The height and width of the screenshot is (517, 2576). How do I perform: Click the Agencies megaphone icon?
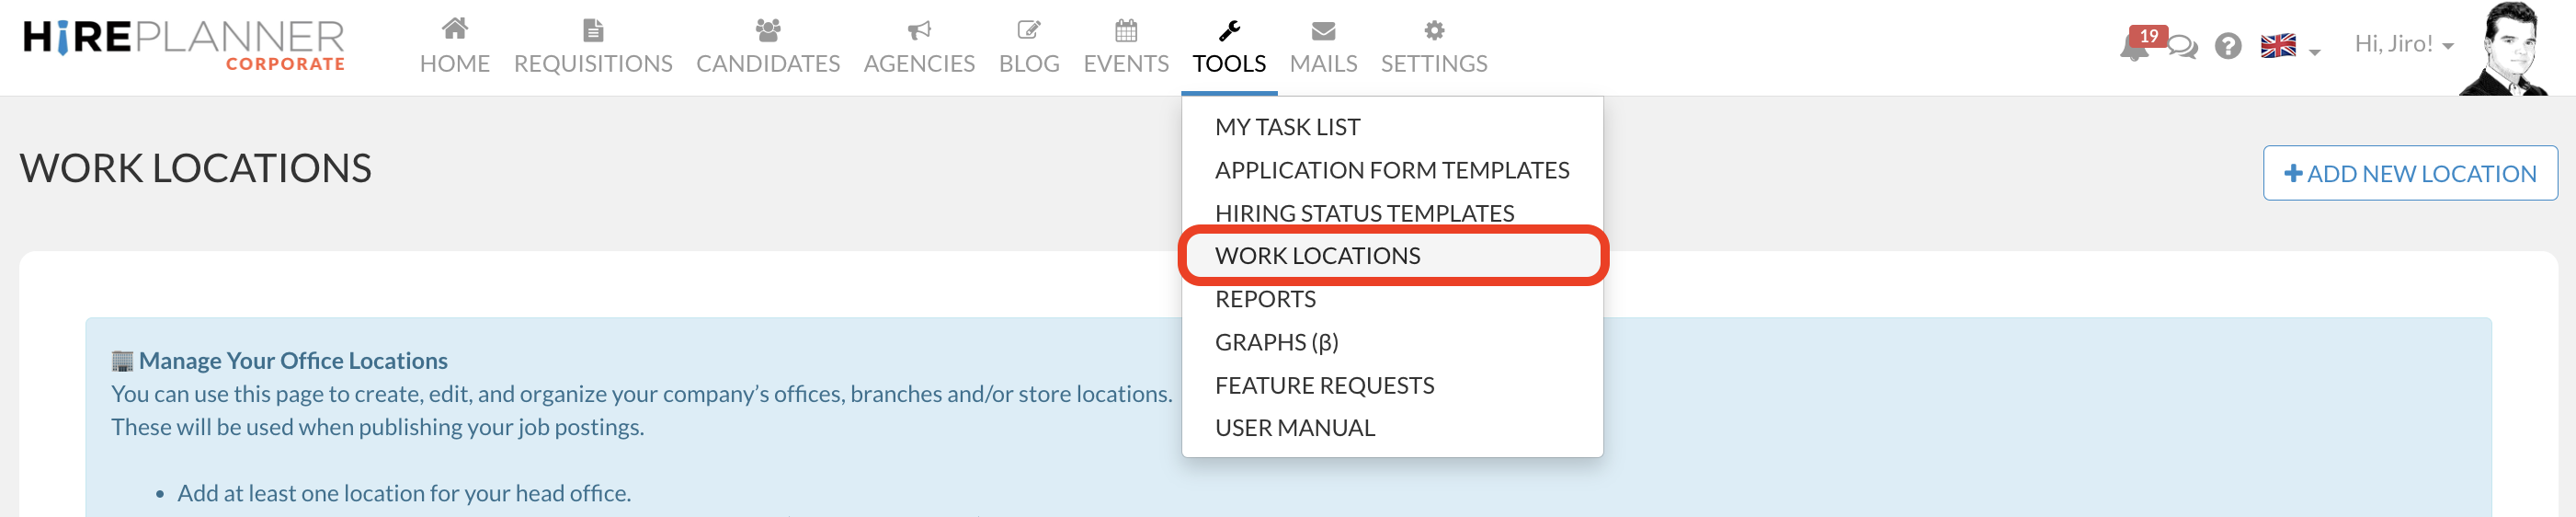click(x=919, y=30)
